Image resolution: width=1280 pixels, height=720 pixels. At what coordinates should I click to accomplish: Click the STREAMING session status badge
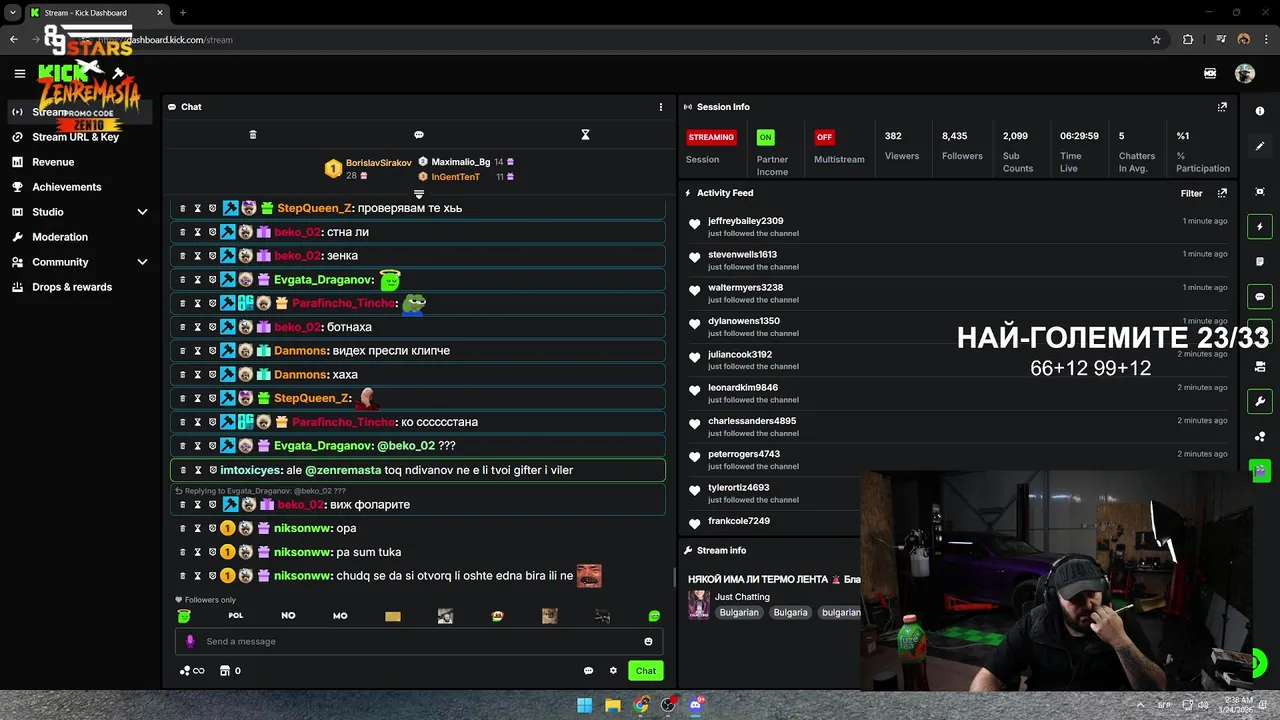click(x=711, y=137)
